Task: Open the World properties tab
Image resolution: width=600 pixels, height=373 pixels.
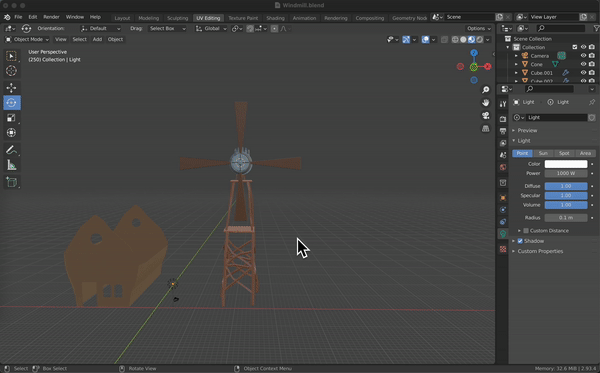Action: pyautogui.click(x=503, y=167)
